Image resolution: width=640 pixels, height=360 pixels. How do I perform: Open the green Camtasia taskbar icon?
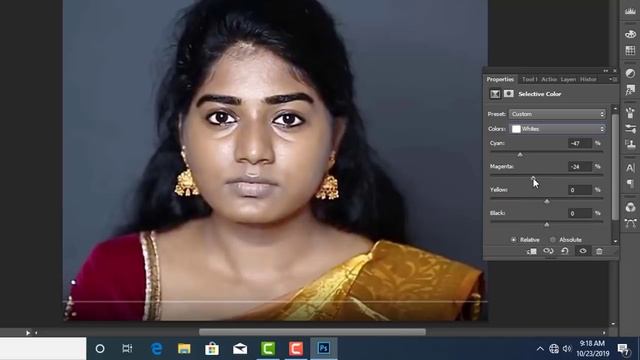click(x=268, y=349)
